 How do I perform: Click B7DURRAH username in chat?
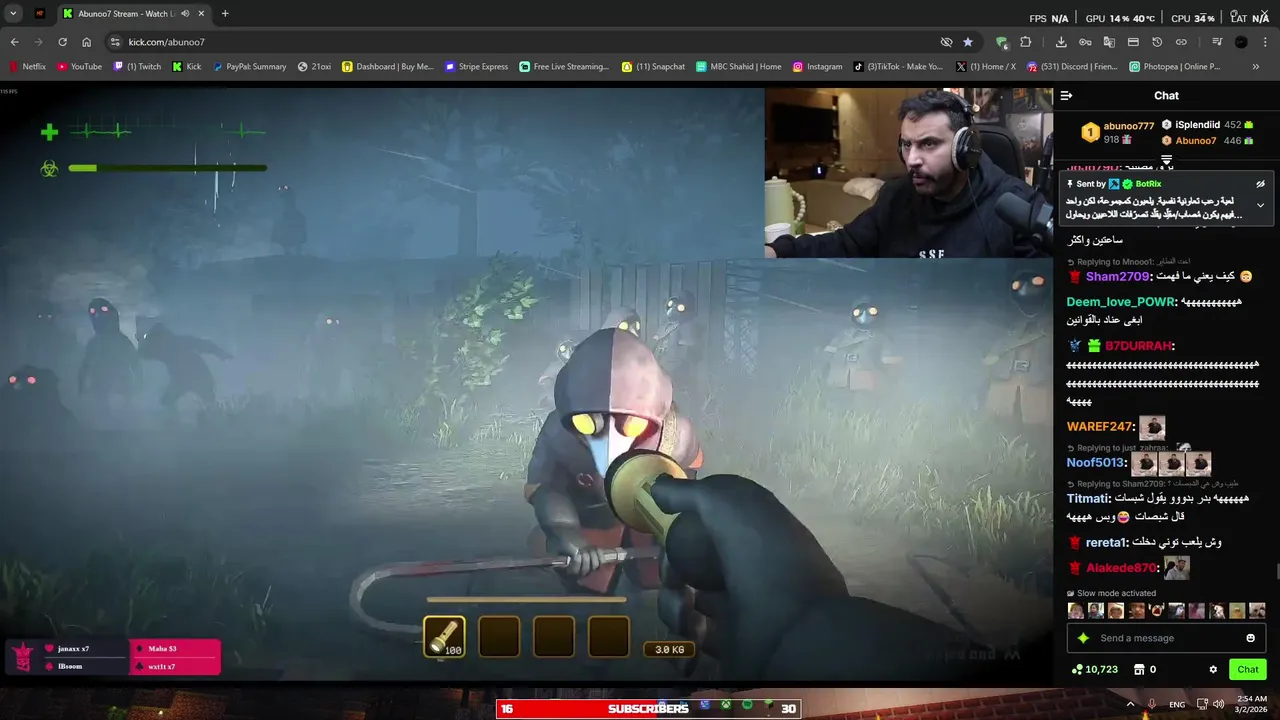1138,346
